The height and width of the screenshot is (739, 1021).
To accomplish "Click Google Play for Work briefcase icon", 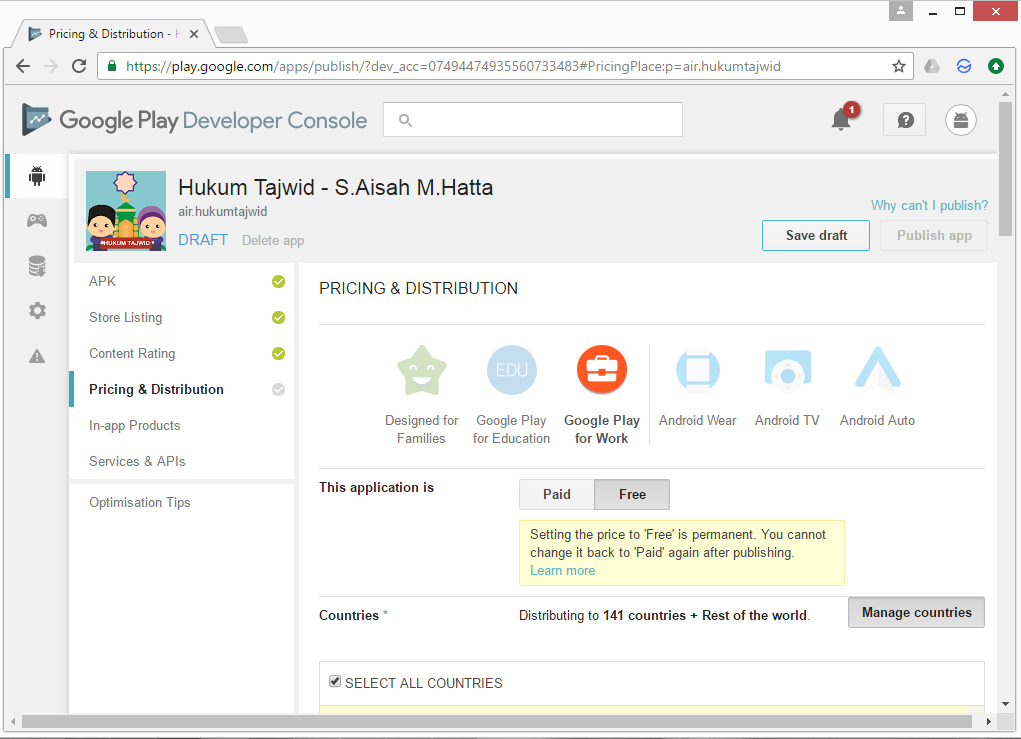I will (602, 370).
